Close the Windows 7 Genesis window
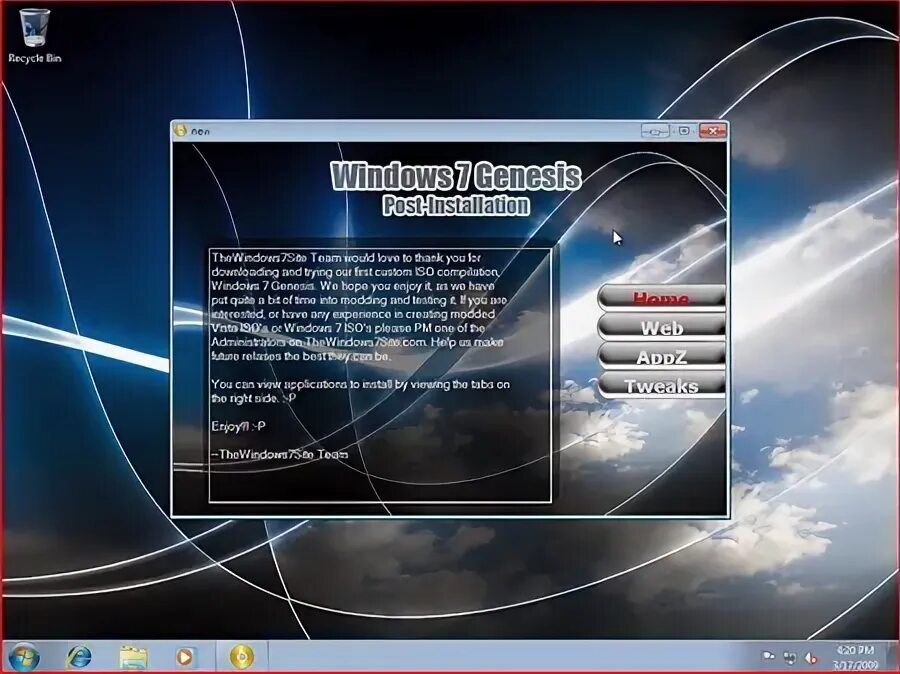900x674 pixels. (712, 131)
